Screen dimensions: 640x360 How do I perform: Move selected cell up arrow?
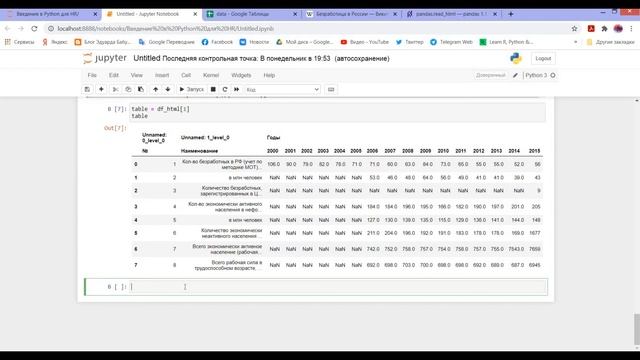pyautogui.click(x=156, y=89)
